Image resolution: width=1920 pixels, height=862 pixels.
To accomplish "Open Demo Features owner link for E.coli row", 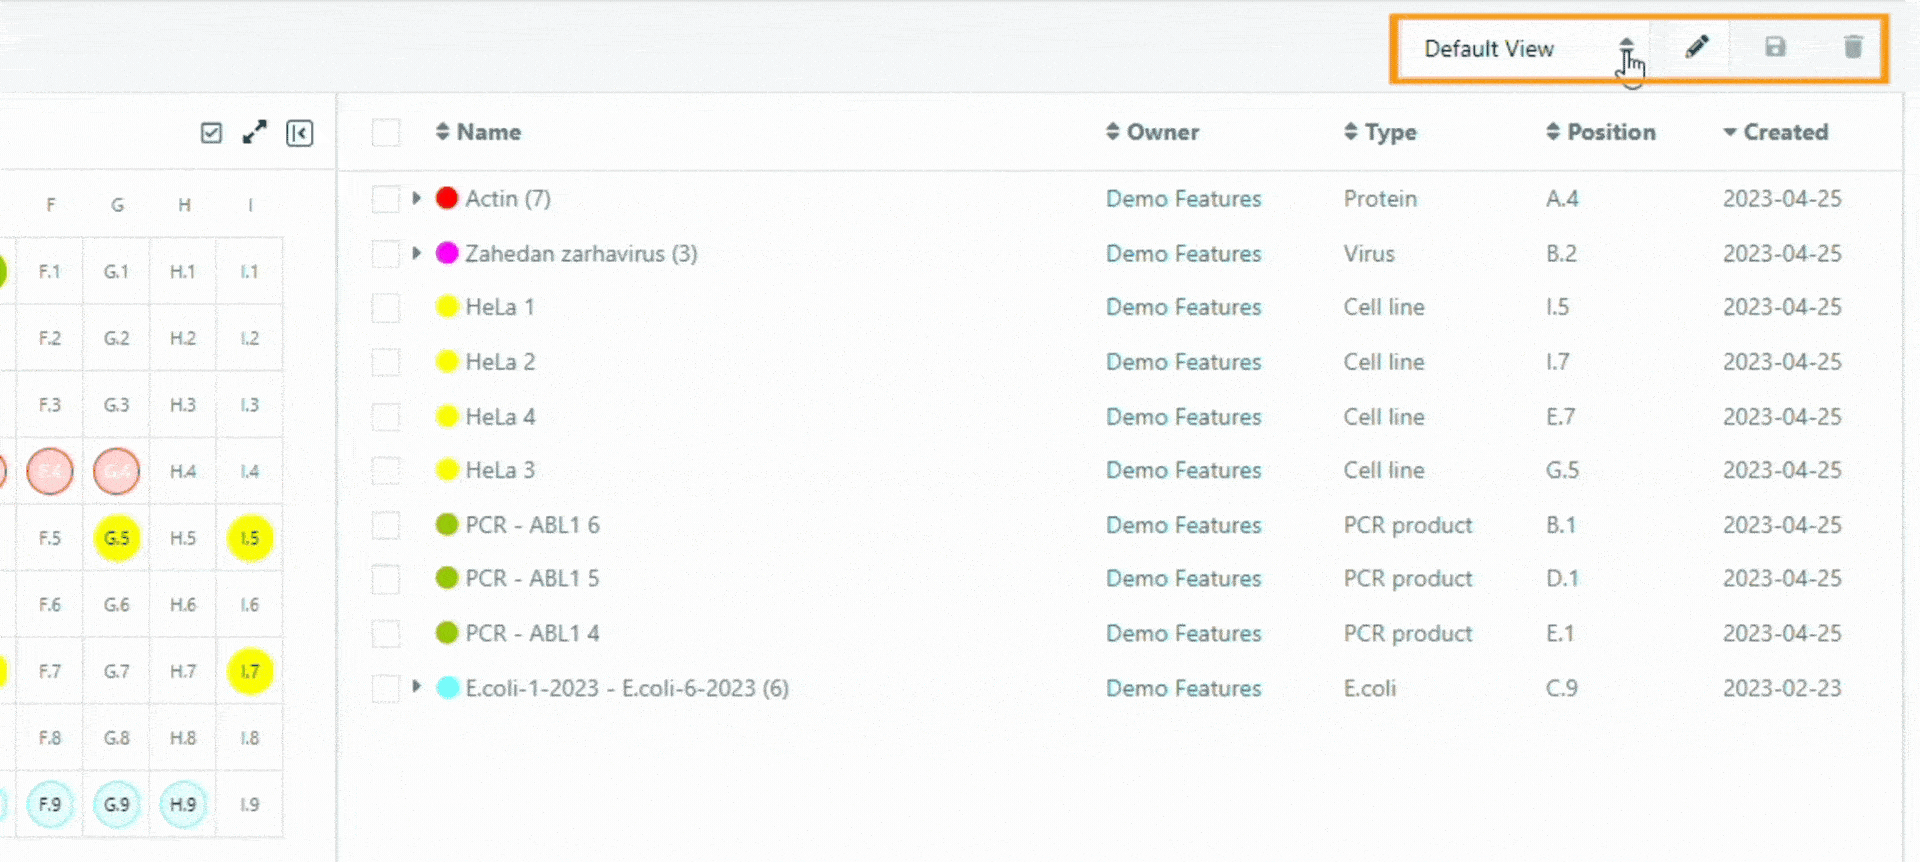I will point(1183,688).
